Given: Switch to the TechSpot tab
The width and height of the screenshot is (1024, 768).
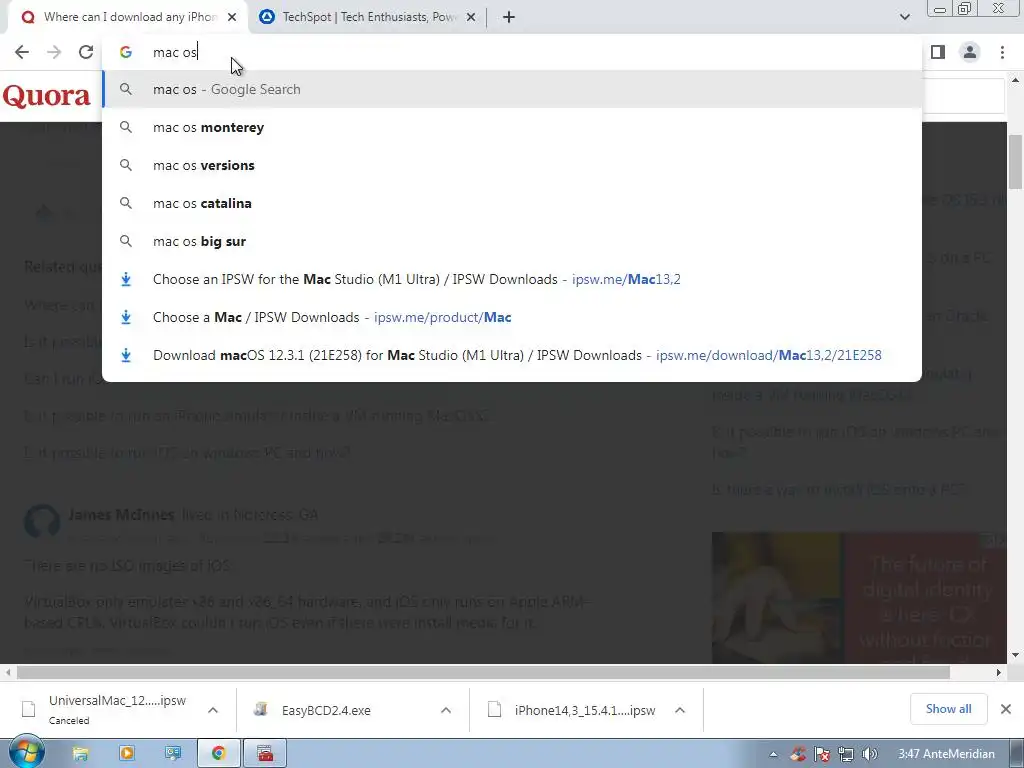Looking at the screenshot, I should [x=368, y=17].
